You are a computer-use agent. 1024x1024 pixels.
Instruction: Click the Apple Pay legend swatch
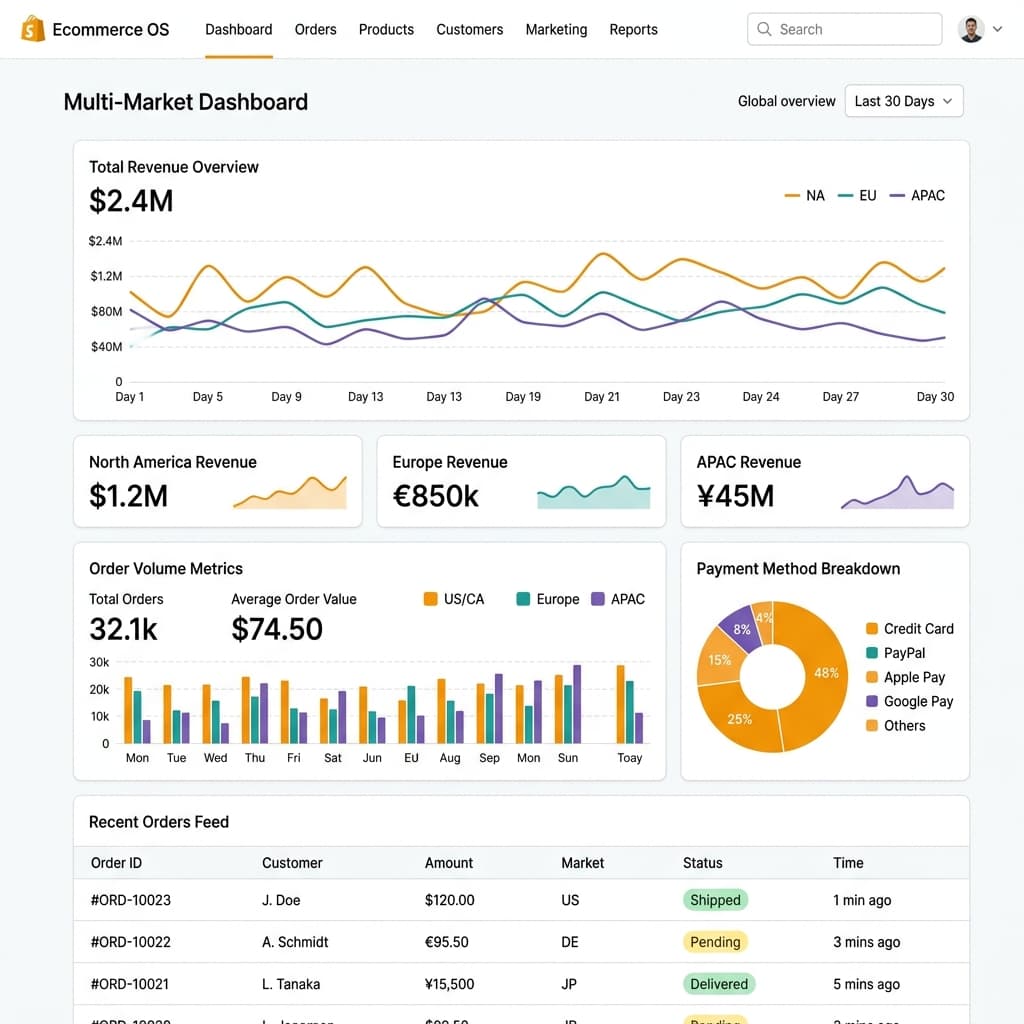(x=872, y=677)
